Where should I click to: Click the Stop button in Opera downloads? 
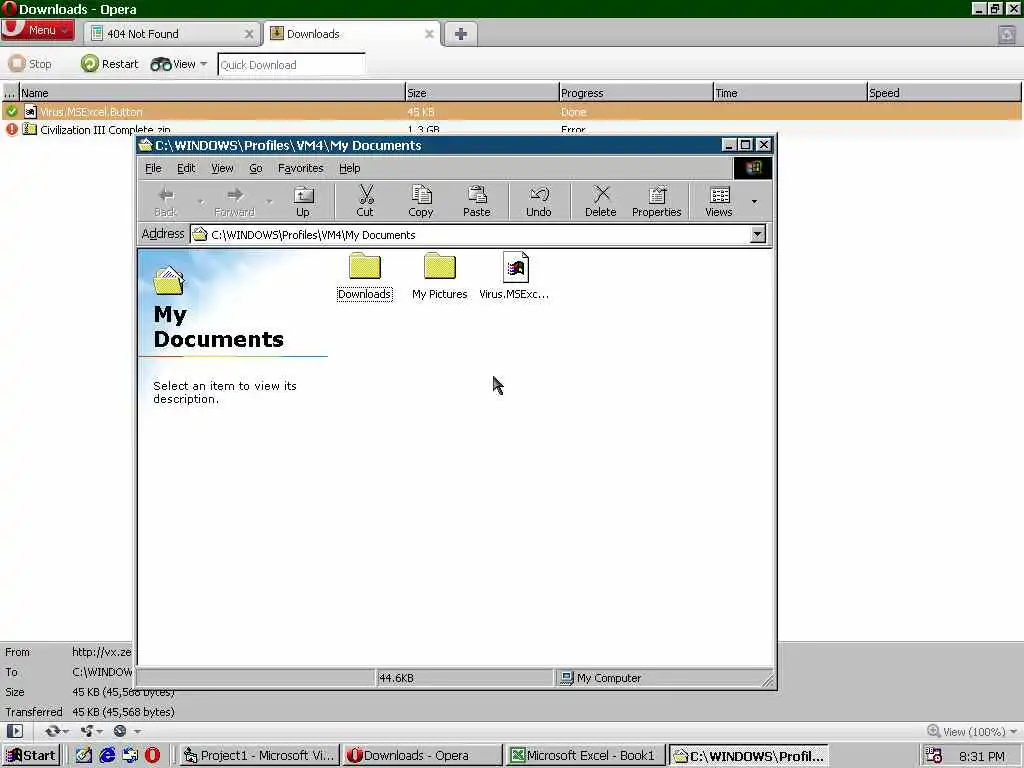(30, 64)
